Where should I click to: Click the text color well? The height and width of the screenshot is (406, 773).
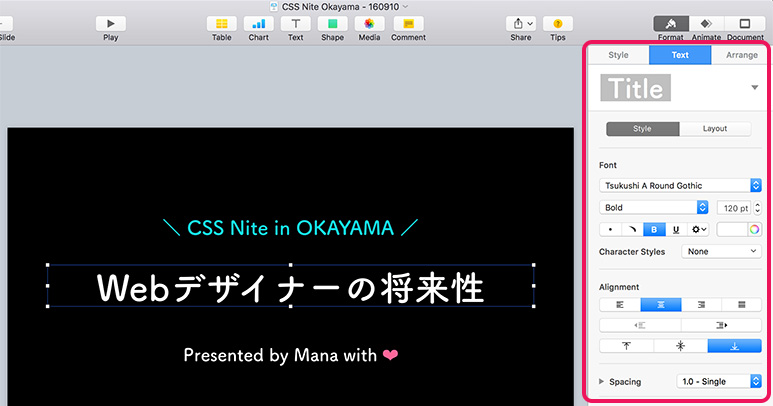coord(732,230)
